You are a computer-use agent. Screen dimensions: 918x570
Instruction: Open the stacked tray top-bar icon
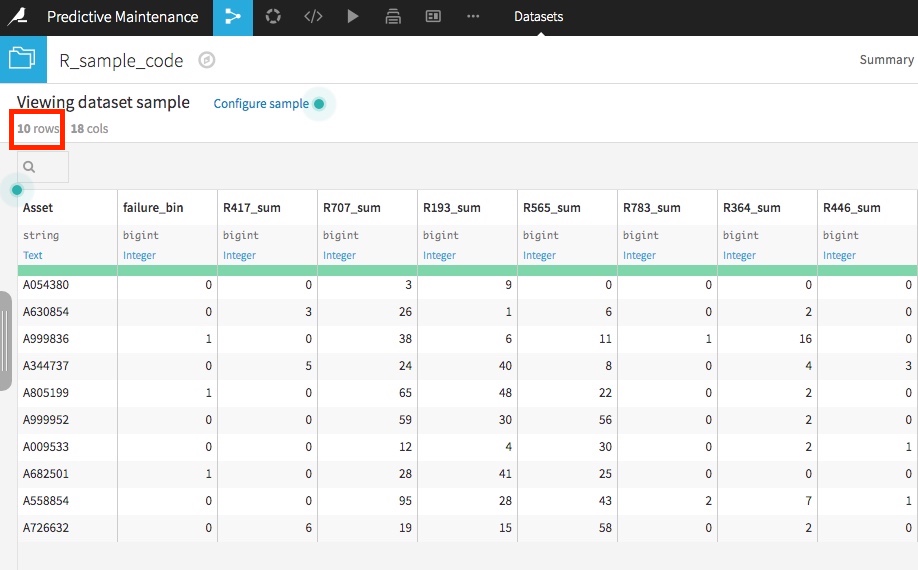[x=393, y=16]
